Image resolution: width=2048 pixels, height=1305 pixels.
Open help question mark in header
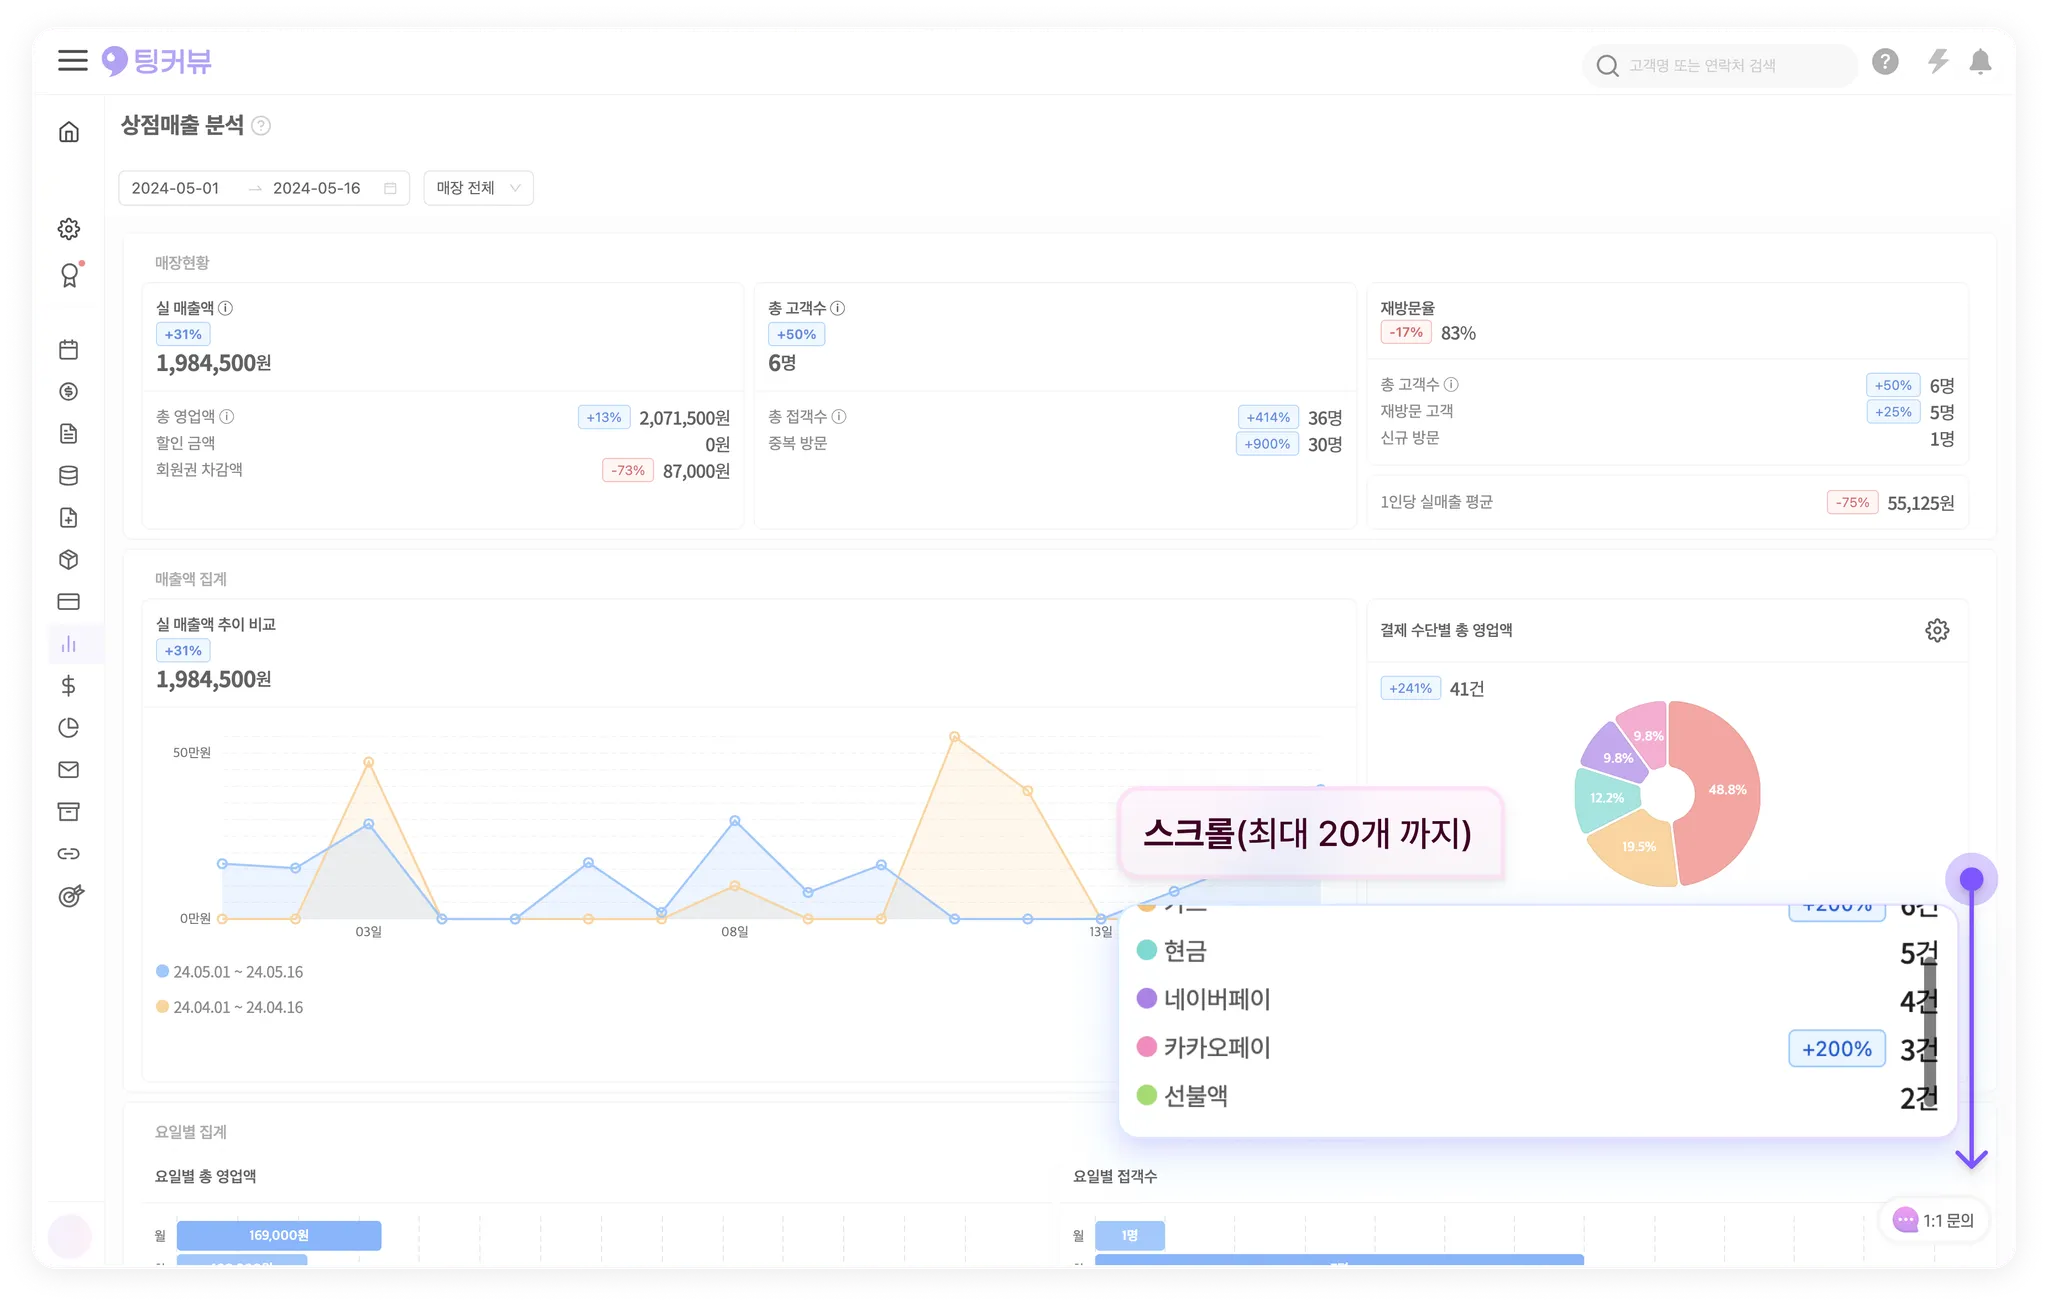(1885, 62)
